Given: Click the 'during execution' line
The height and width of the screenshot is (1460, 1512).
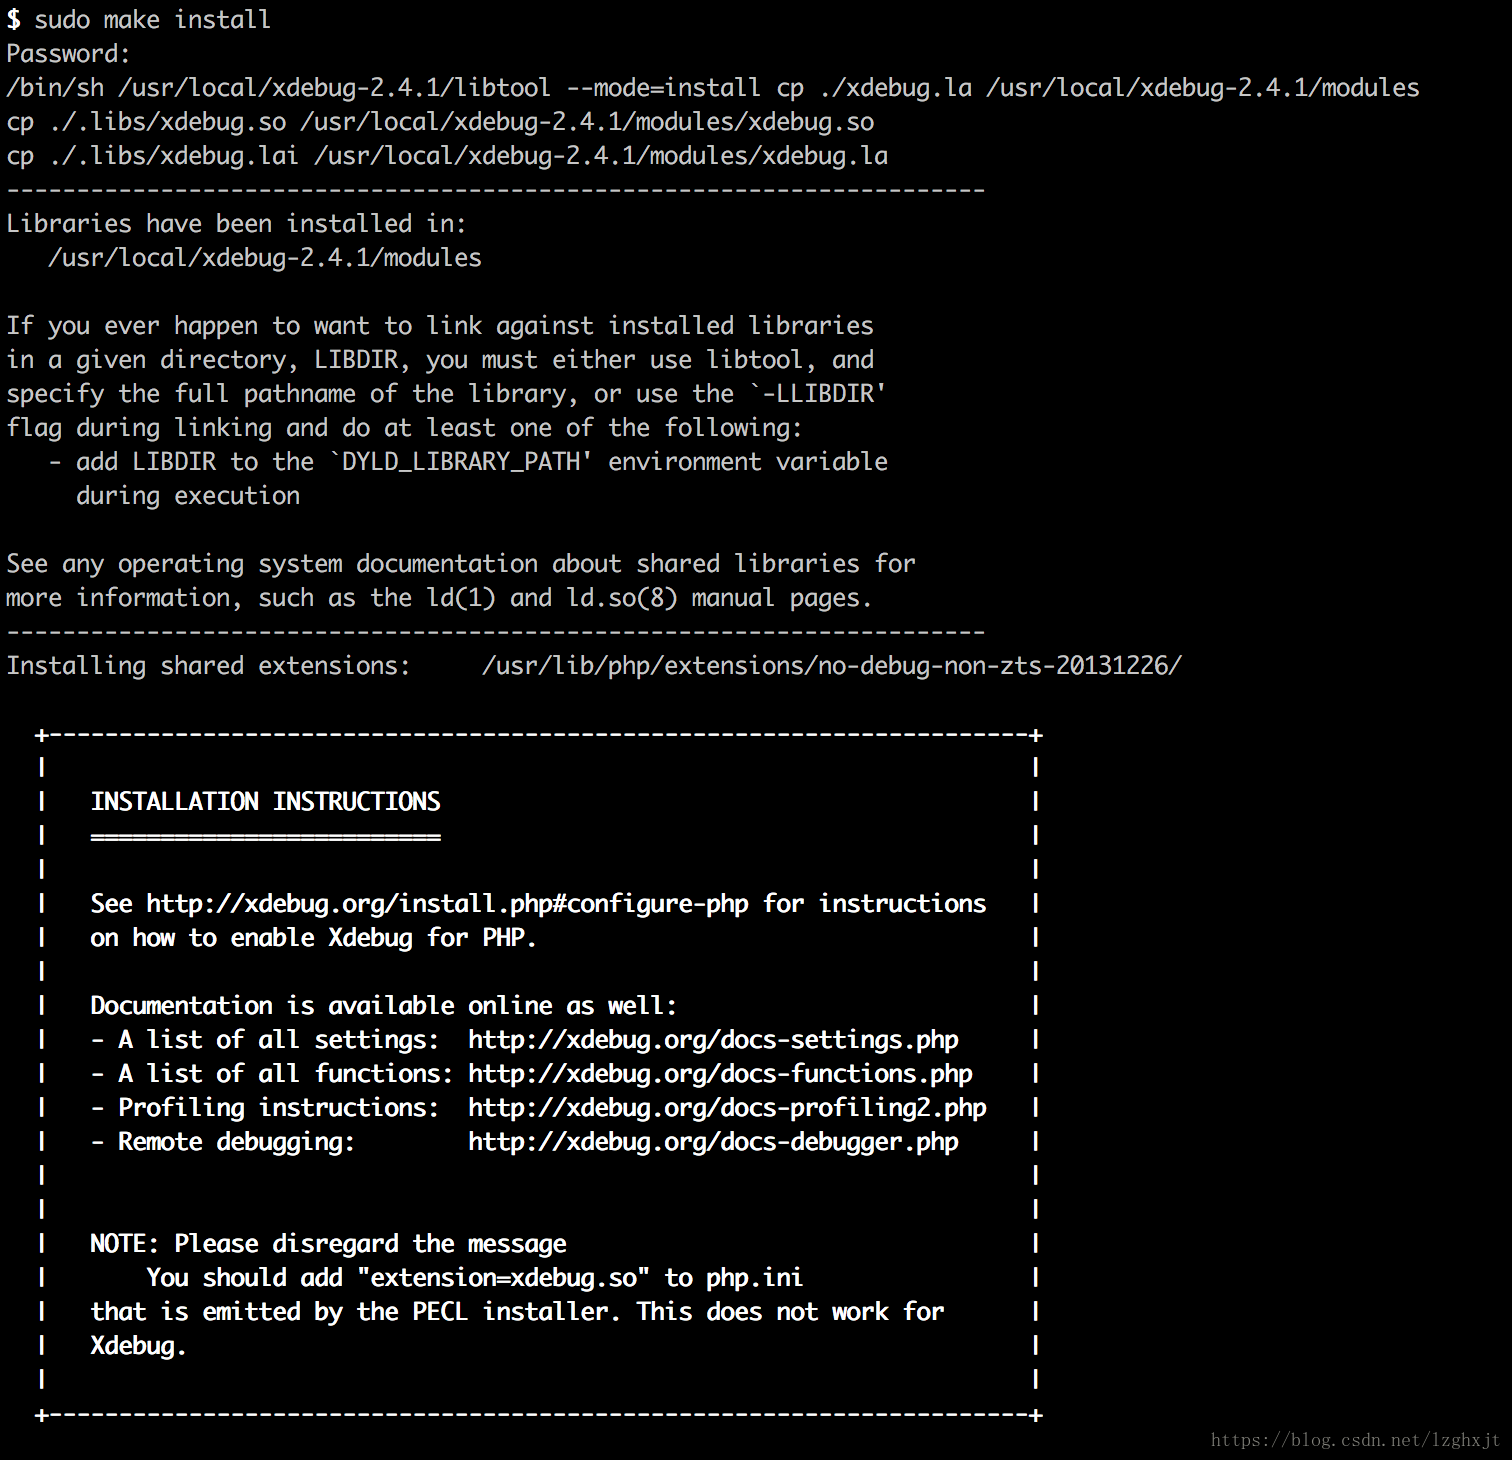Looking at the screenshot, I should tap(188, 496).
